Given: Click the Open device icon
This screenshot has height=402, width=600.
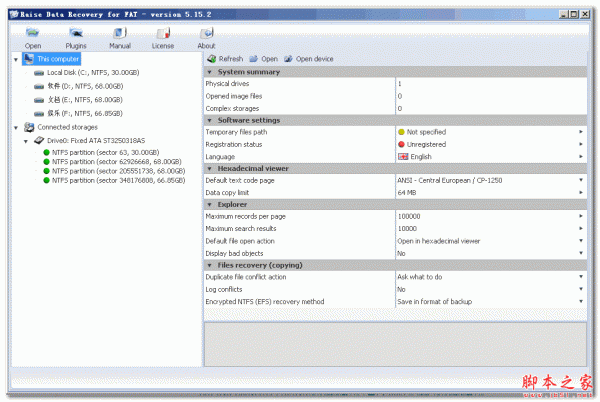Looking at the screenshot, I should [289, 59].
